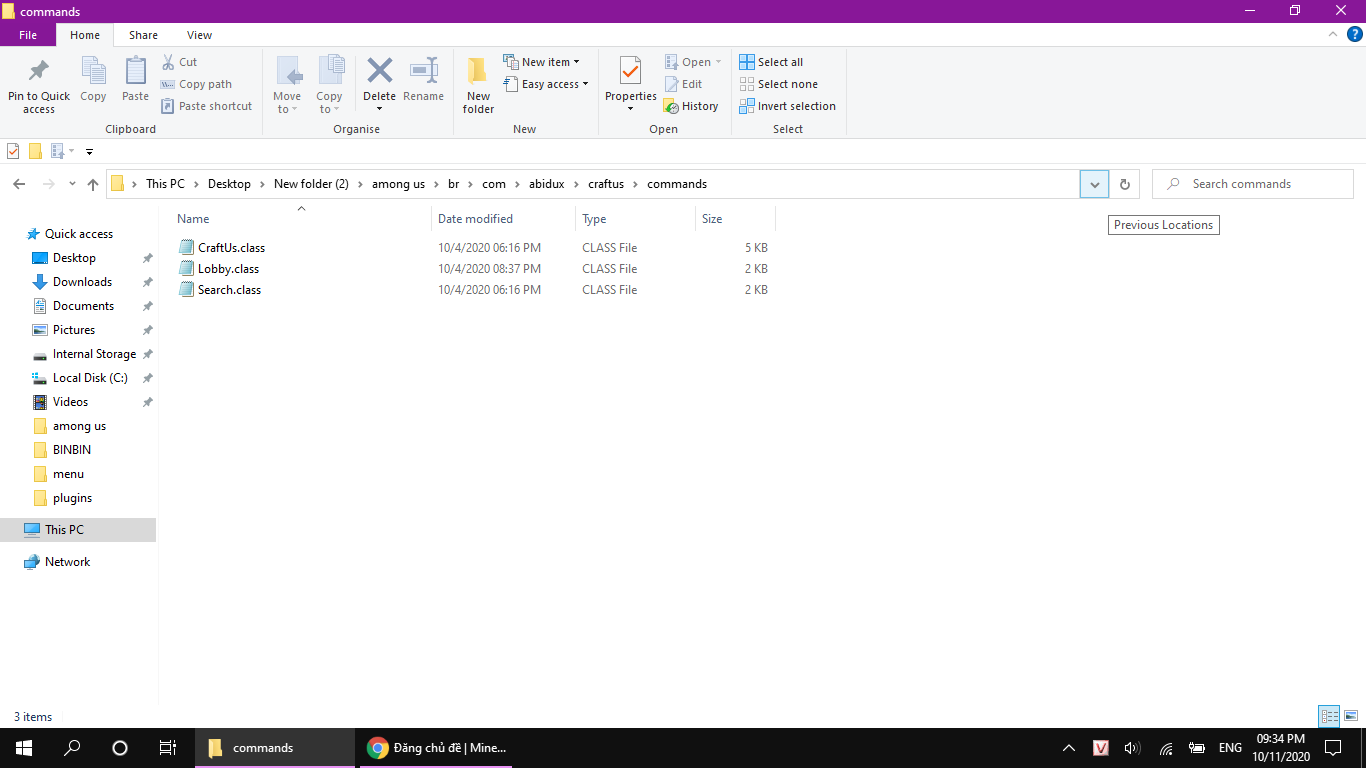The width and height of the screenshot is (1366, 768).
Task: Click the volume speaker tray icon
Action: point(1132,748)
